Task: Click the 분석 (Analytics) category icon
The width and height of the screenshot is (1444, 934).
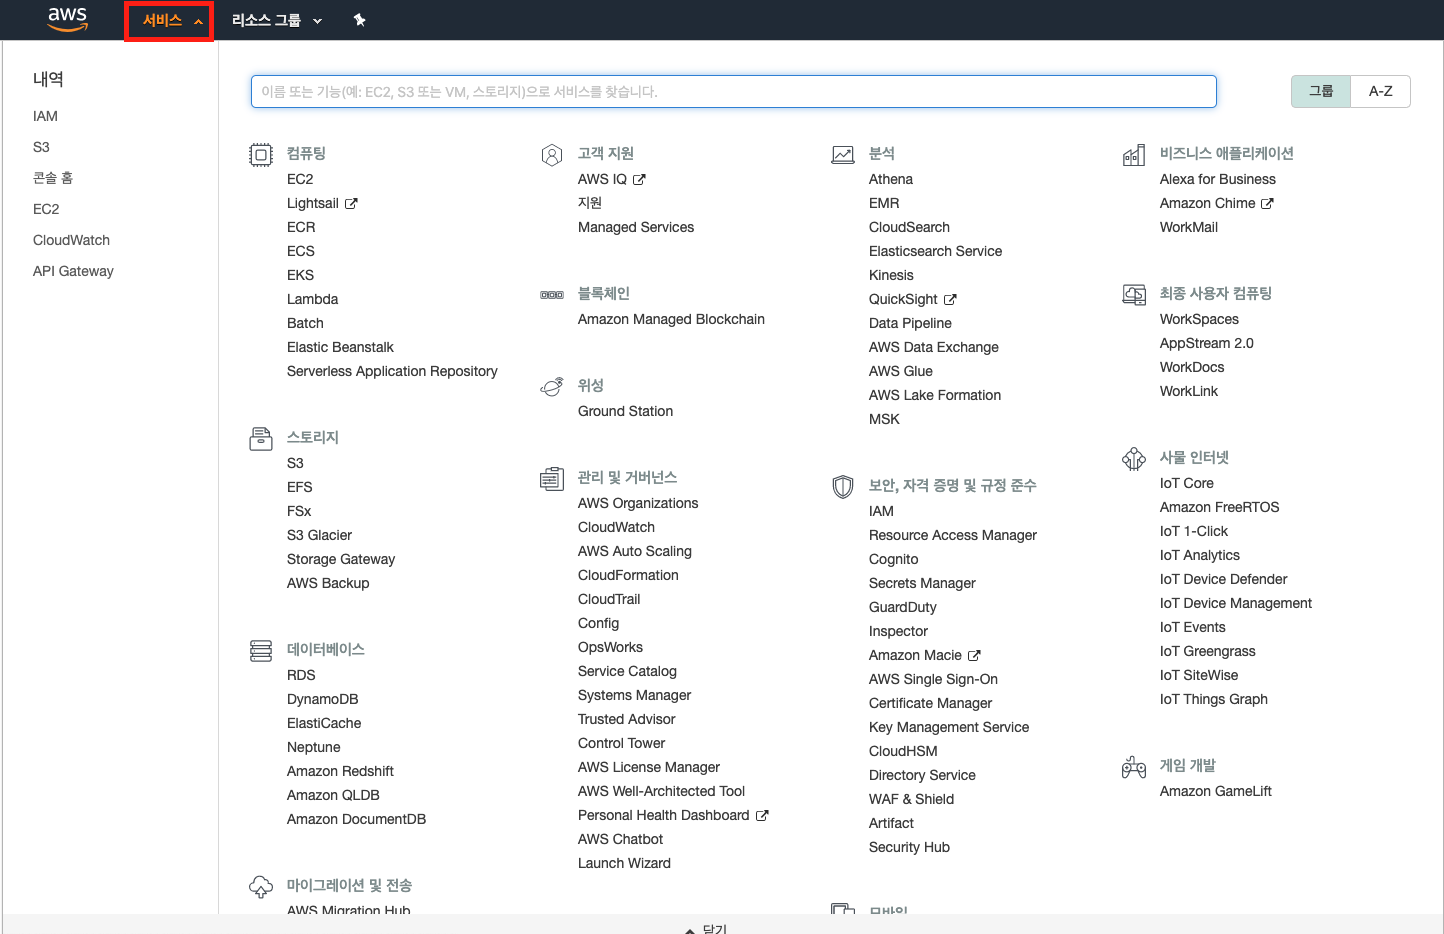Action: pyautogui.click(x=842, y=154)
